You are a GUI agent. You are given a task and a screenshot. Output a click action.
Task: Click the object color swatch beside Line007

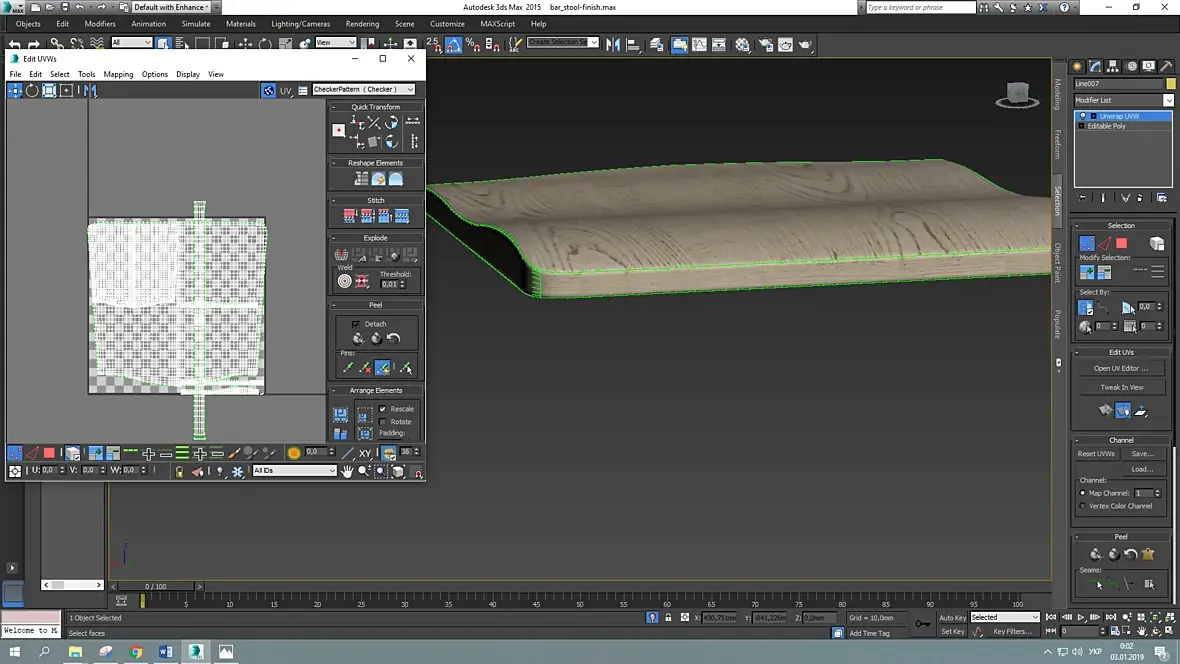click(1171, 84)
